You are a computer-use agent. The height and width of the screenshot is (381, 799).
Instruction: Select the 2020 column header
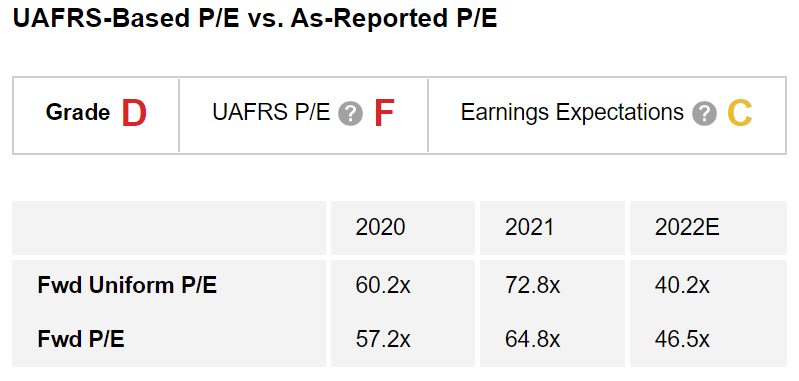[x=380, y=227]
